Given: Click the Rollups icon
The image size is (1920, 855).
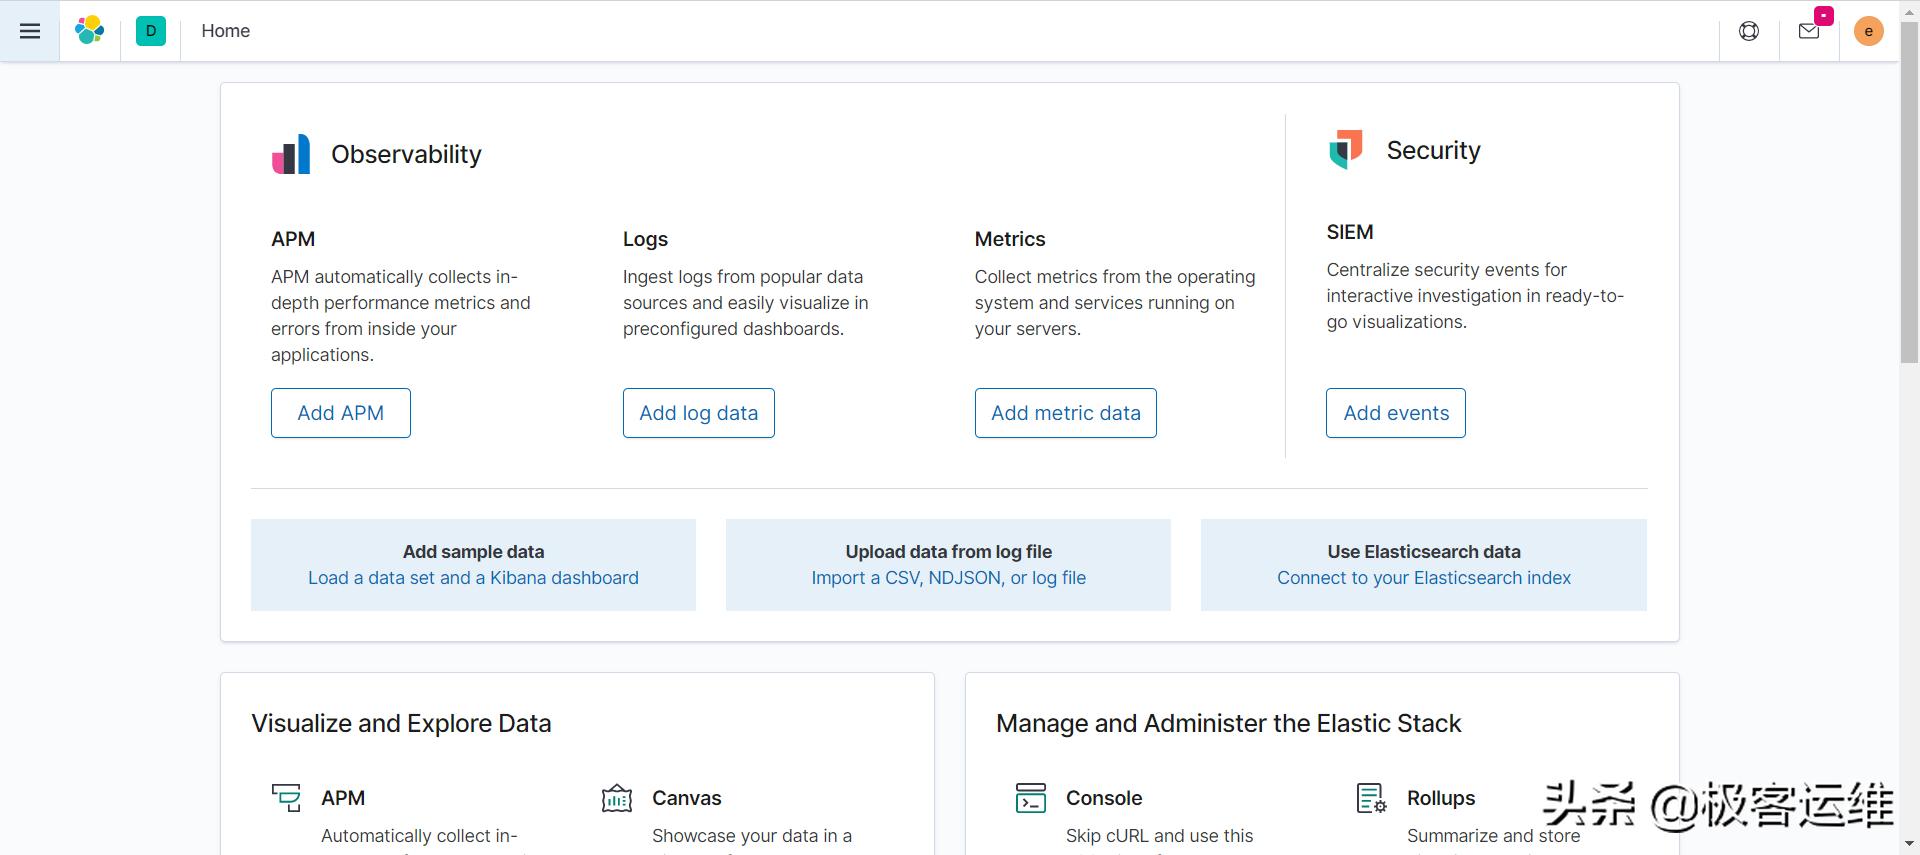Looking at the screenshot, I should pos(1371,798).
